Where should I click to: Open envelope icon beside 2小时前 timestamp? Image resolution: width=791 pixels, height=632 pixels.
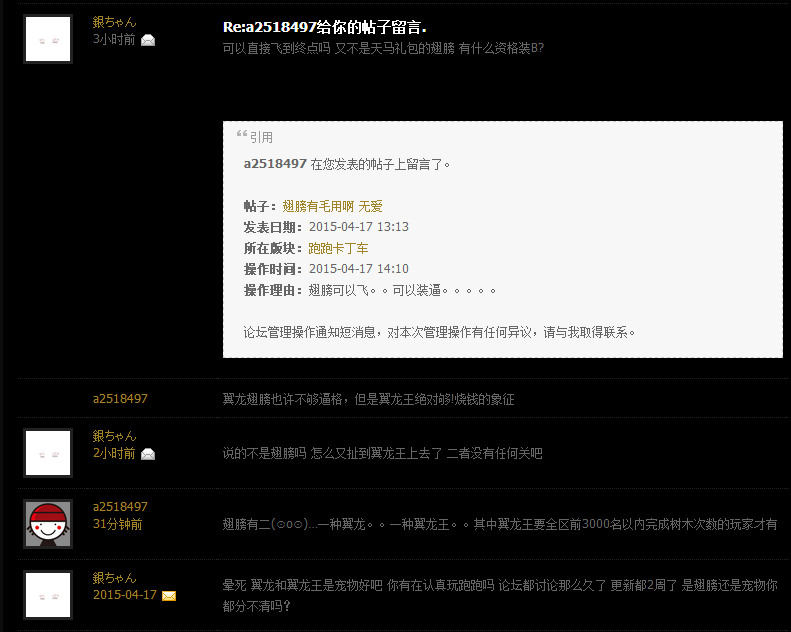click(148, 454)
